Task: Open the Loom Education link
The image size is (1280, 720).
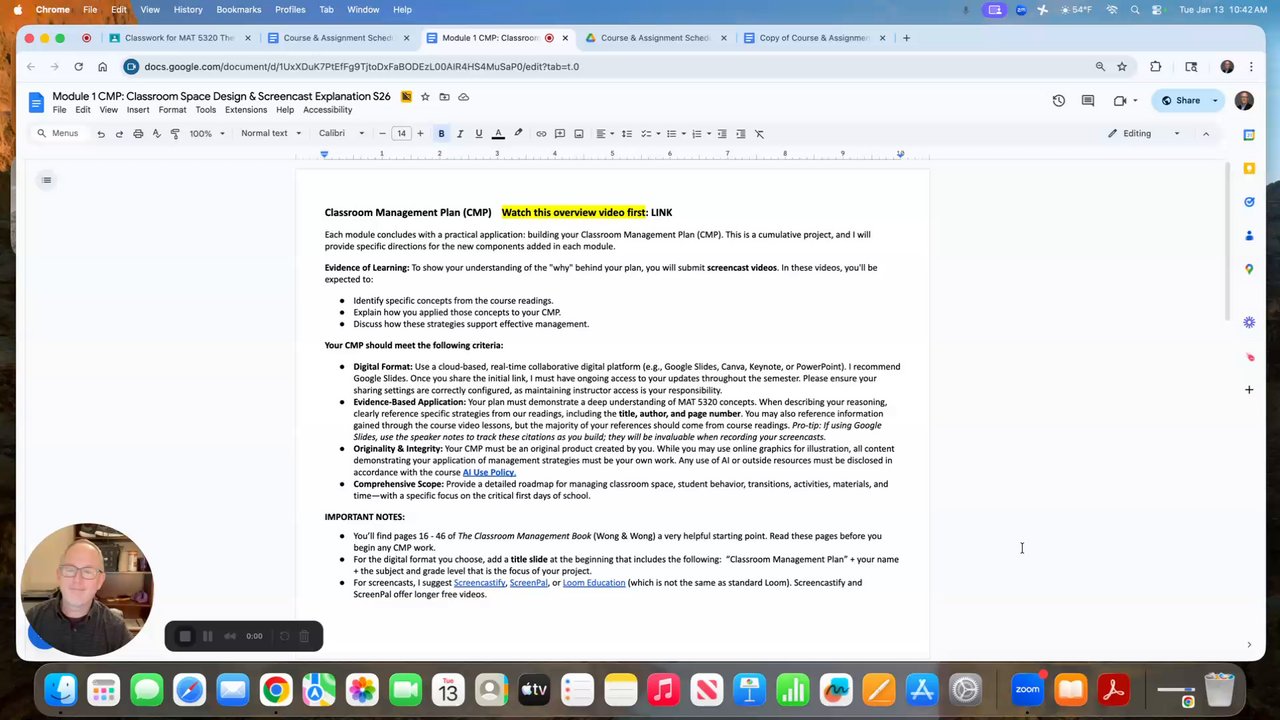Action: [x=594, y=583]
